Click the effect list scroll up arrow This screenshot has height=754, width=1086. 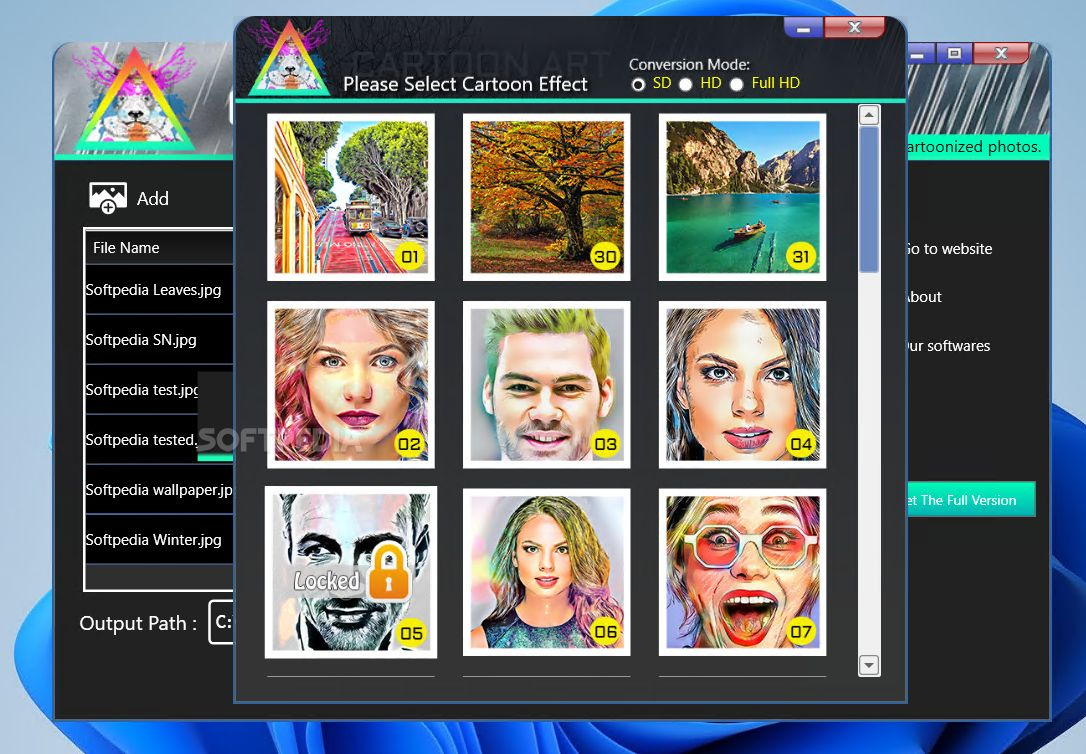(x=869, y=115)
